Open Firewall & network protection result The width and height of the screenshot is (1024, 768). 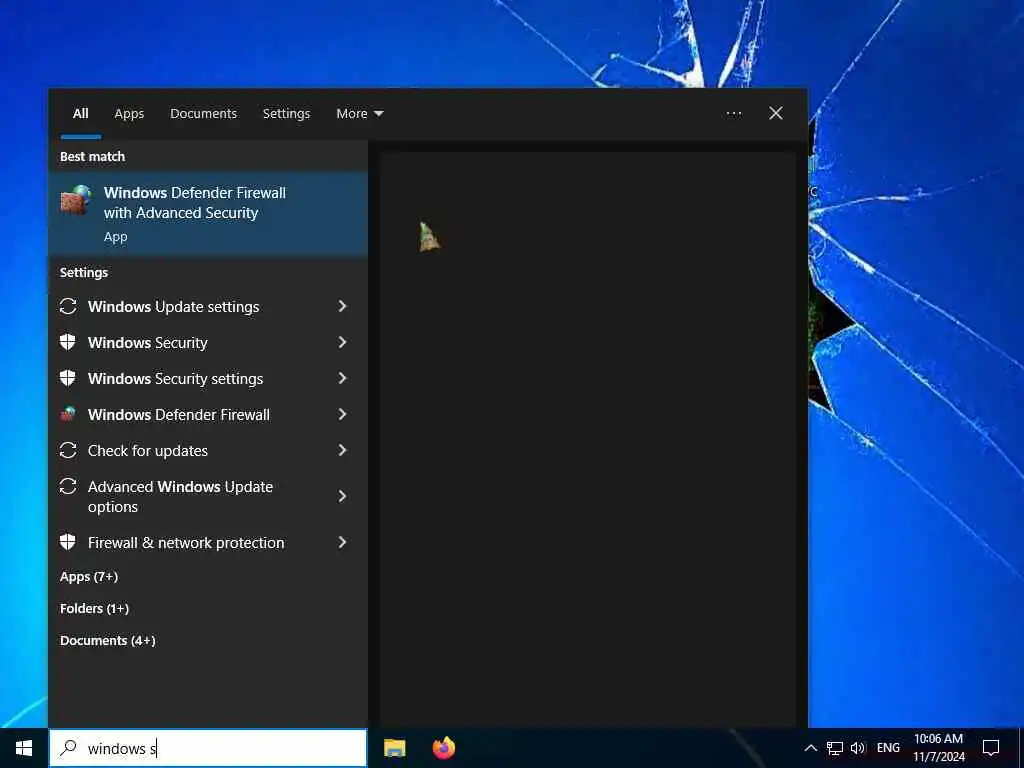coord(208,542)
